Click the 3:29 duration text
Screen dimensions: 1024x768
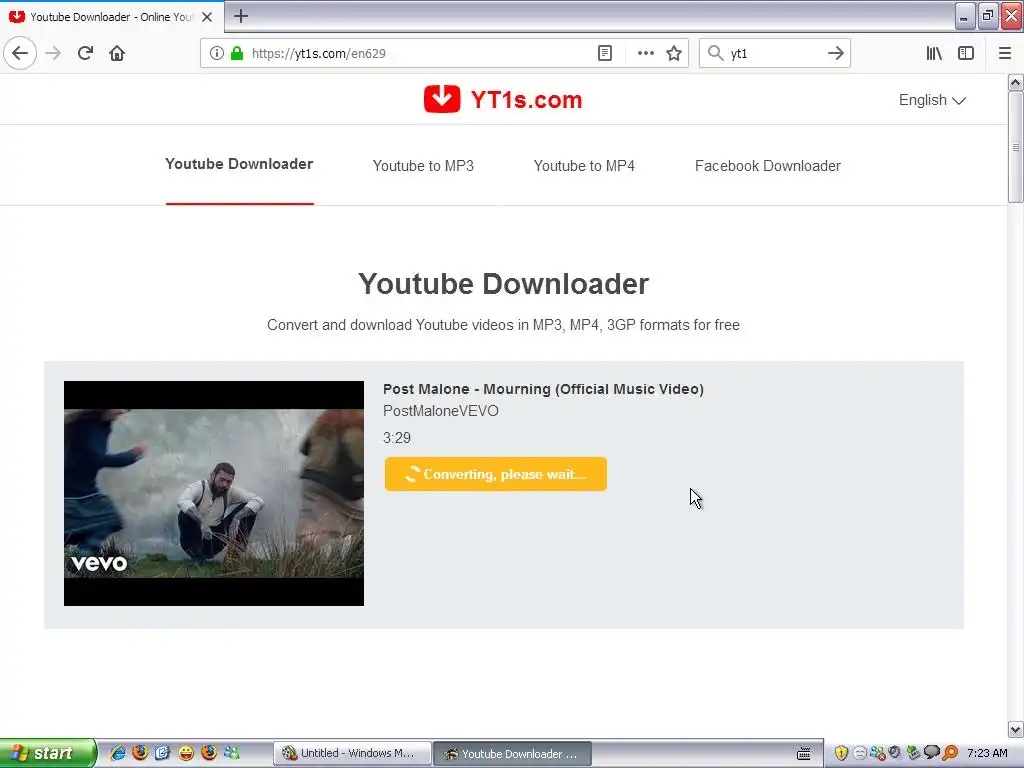click(397, 438)
